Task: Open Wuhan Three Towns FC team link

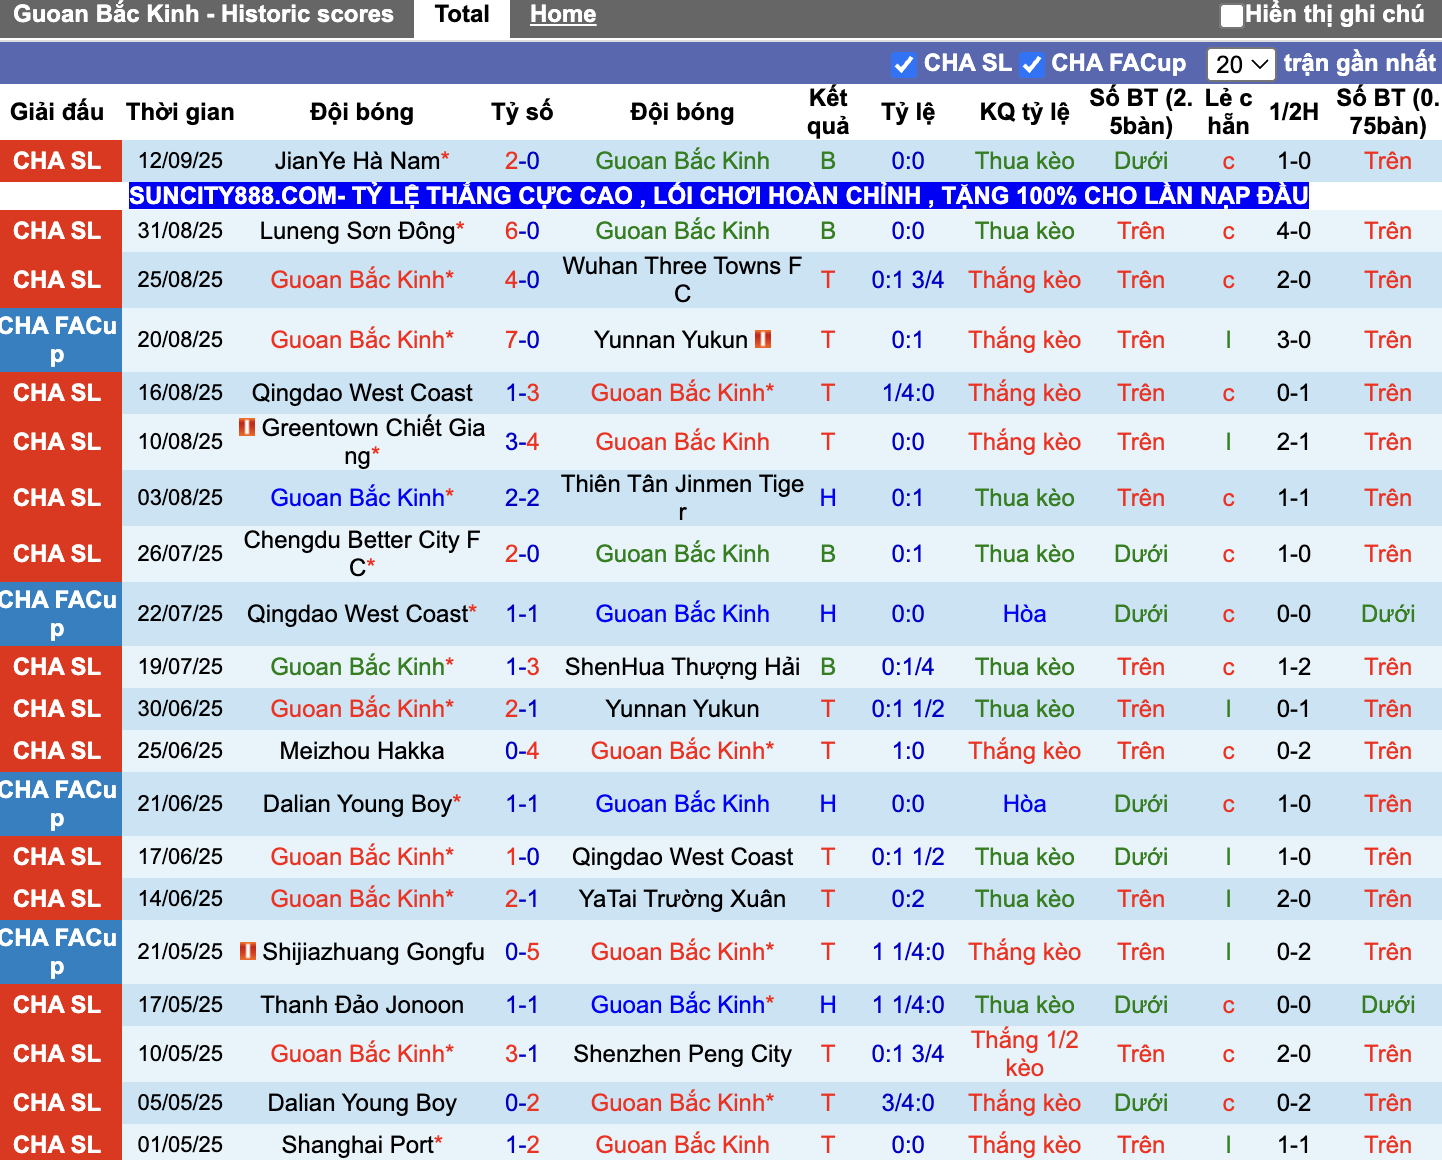Action: click(682, 280)
